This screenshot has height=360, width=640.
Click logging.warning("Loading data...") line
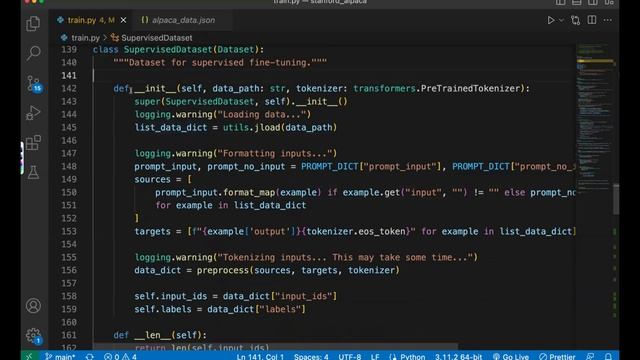click(223, 114)
